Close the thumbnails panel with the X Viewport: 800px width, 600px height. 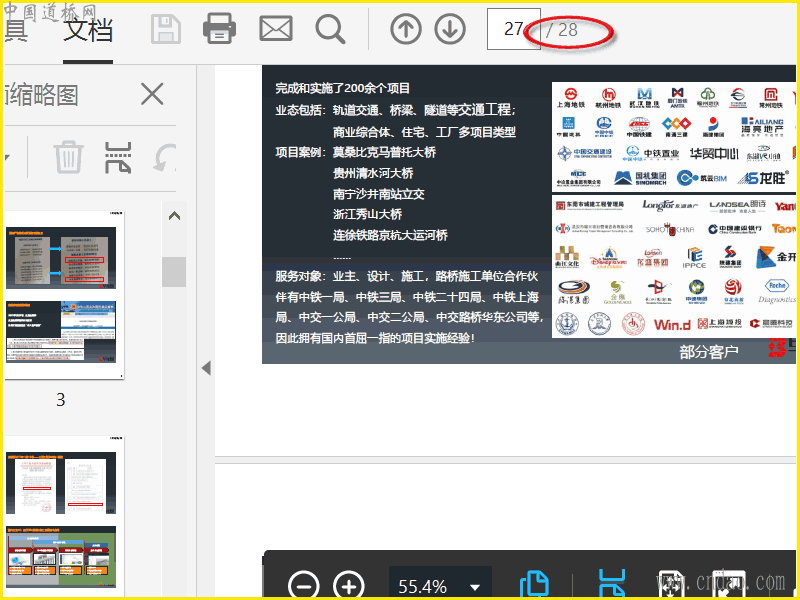coord(152,94)
